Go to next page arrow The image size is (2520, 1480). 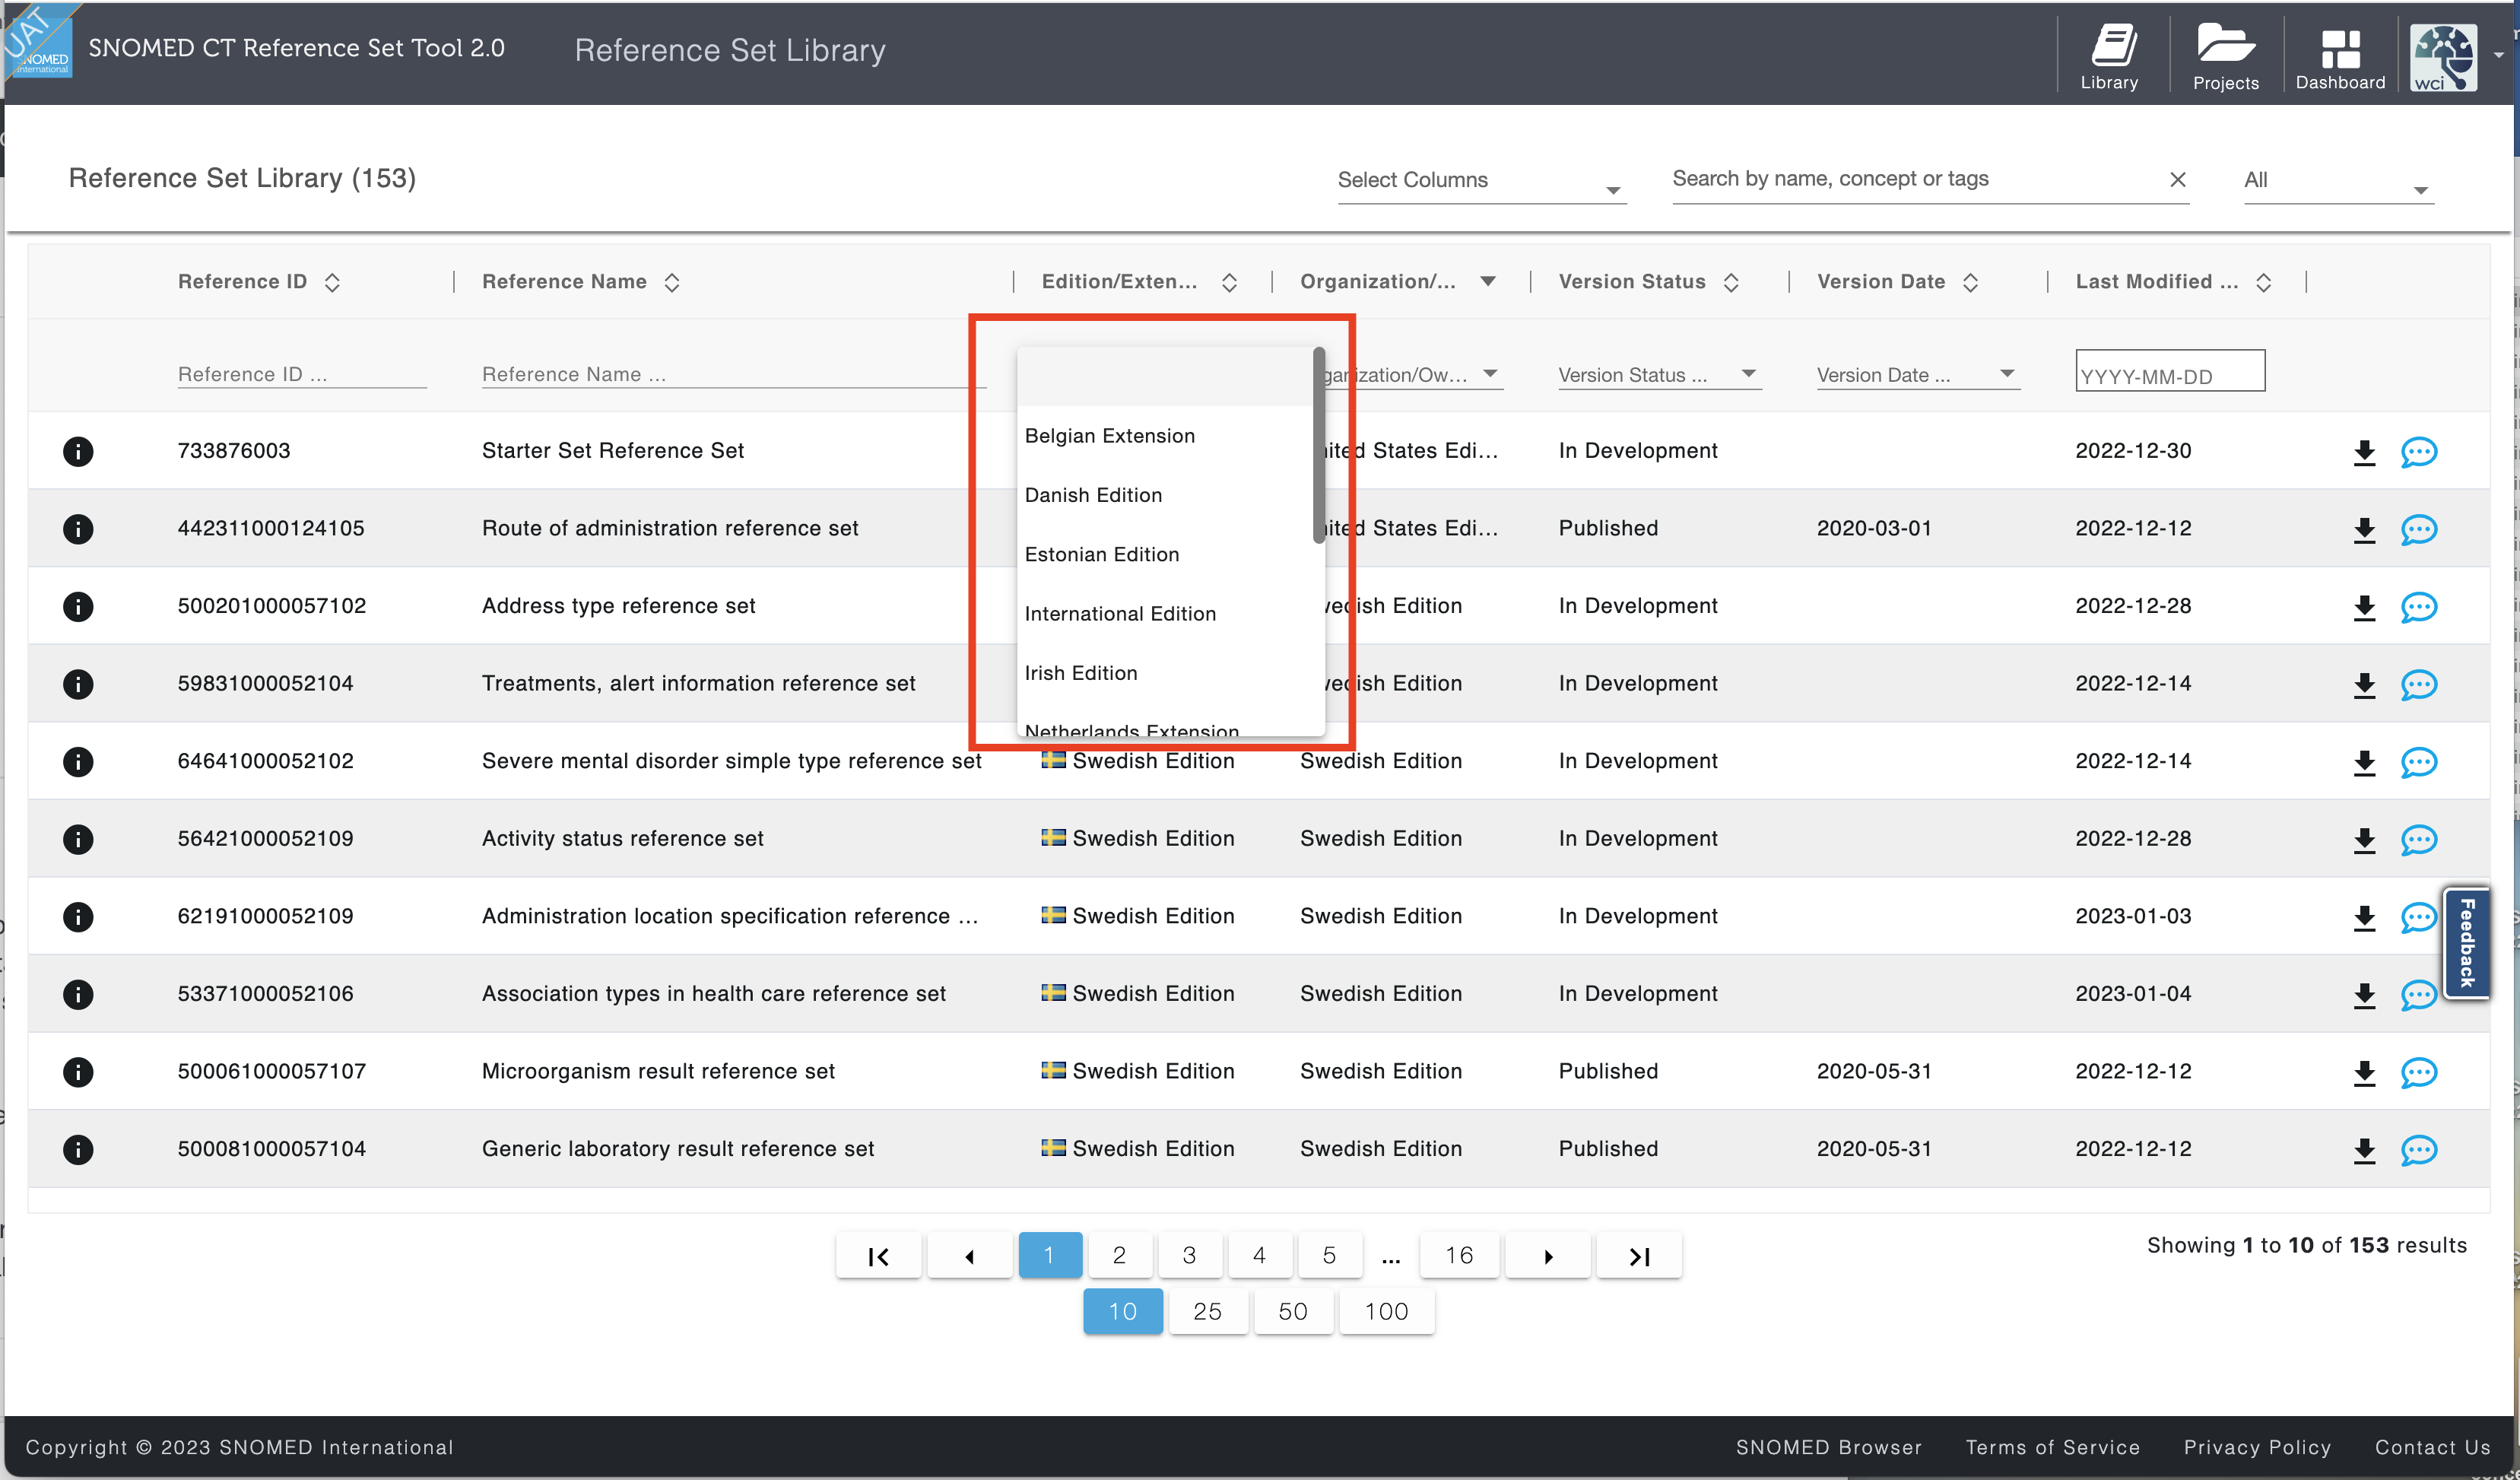click(x=1548, y=1256)
